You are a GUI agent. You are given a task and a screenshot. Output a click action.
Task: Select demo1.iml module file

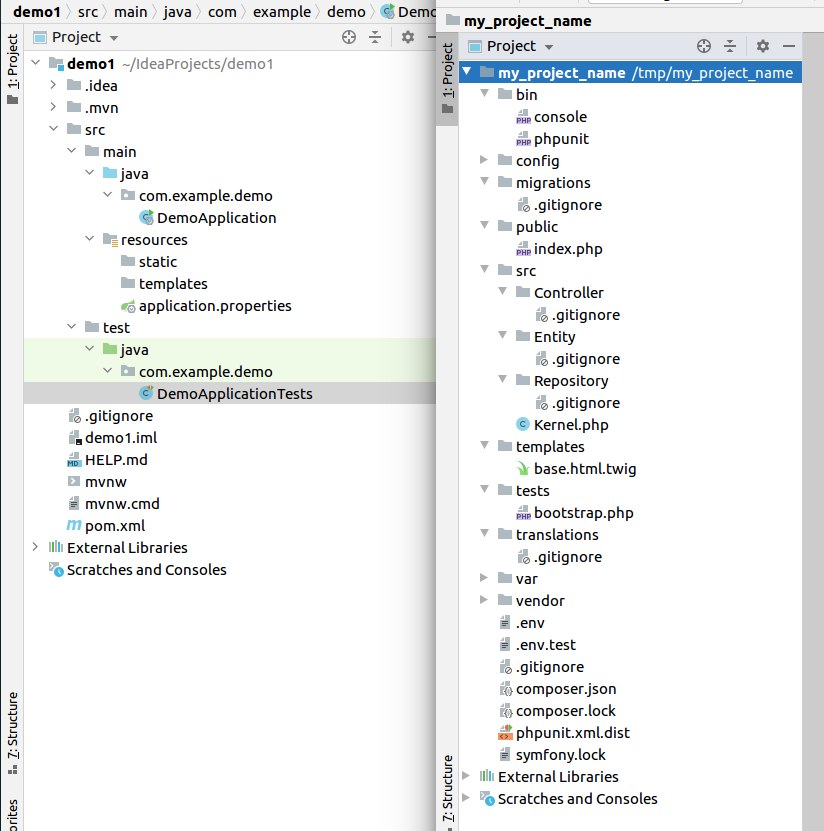pyautogui.click(x=112, y=438)
